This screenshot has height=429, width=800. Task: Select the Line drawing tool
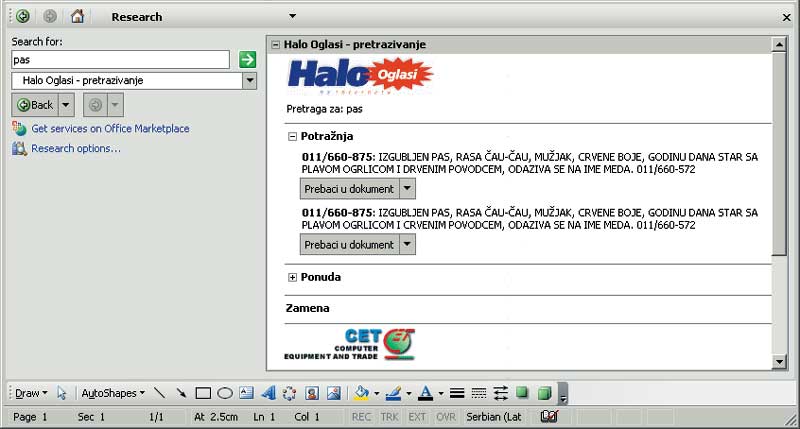[x=160, y=393]
